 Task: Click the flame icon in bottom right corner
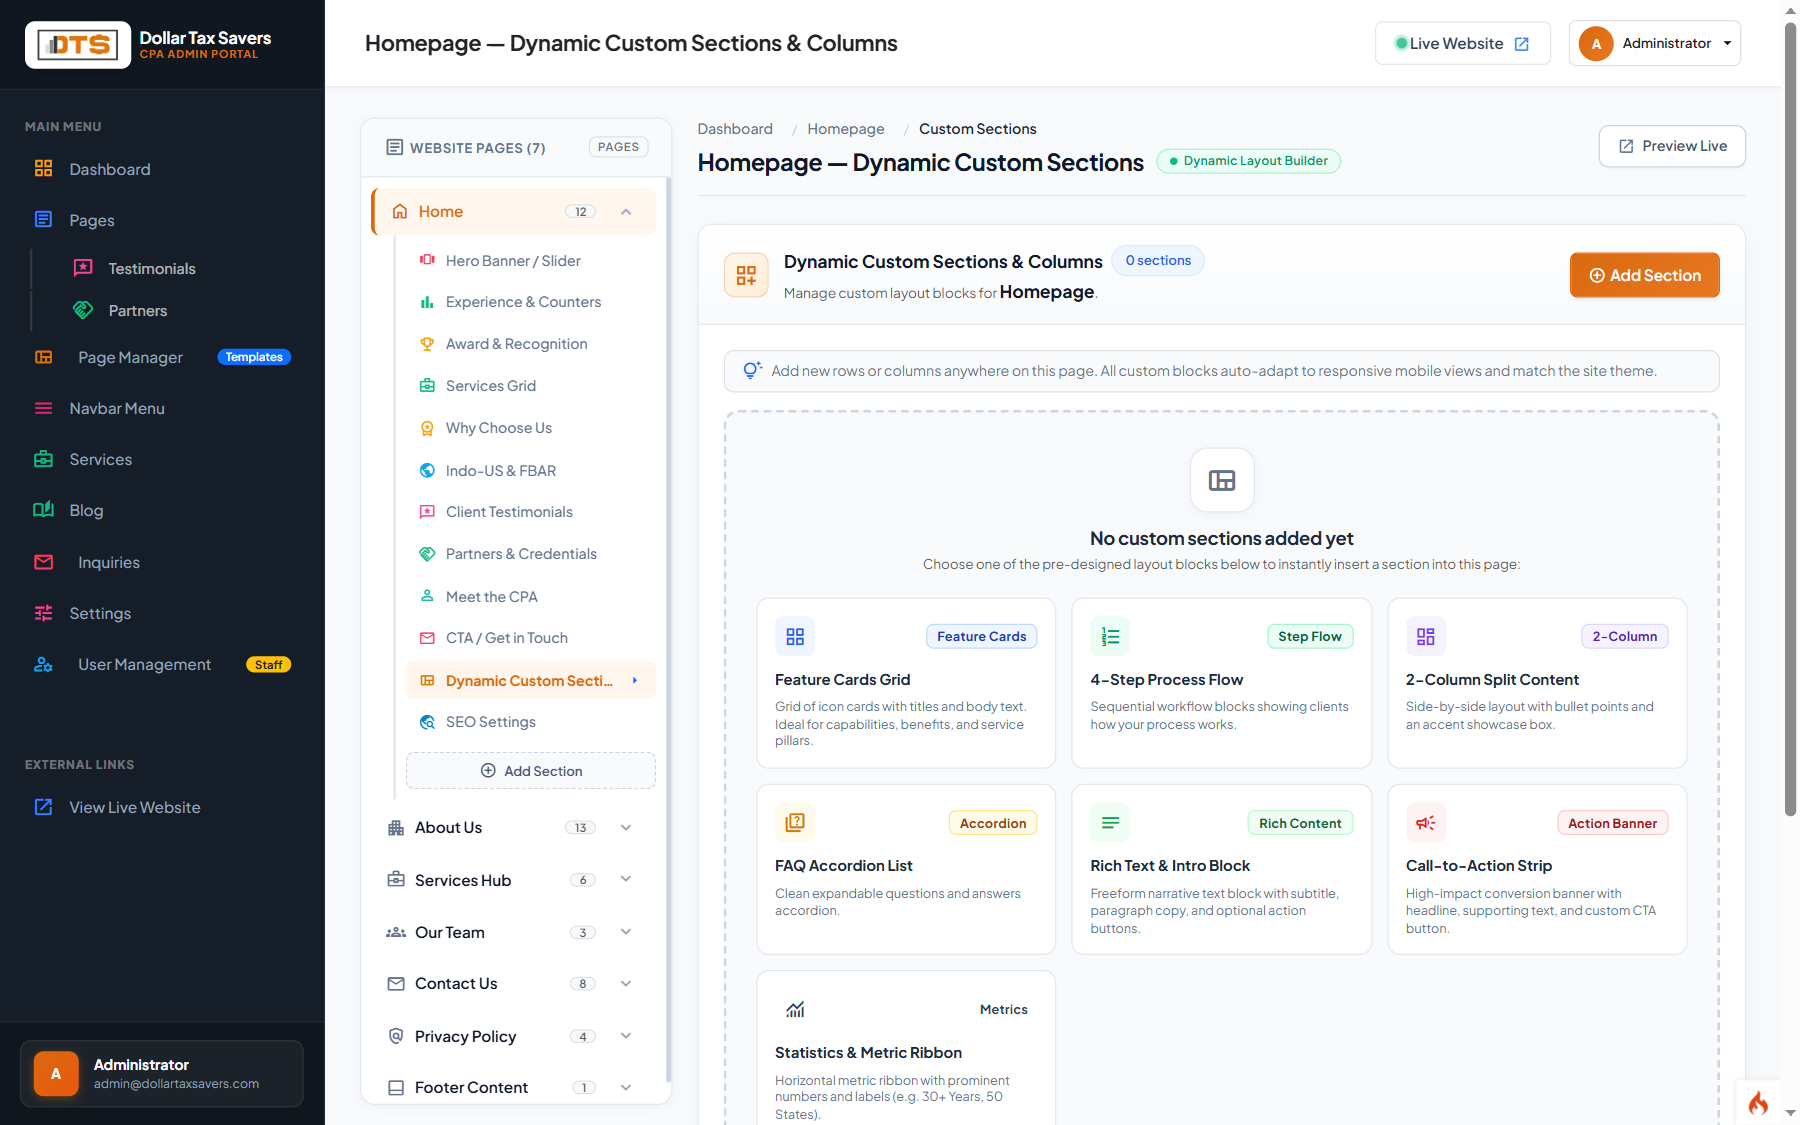(x=1758, y=1103)
